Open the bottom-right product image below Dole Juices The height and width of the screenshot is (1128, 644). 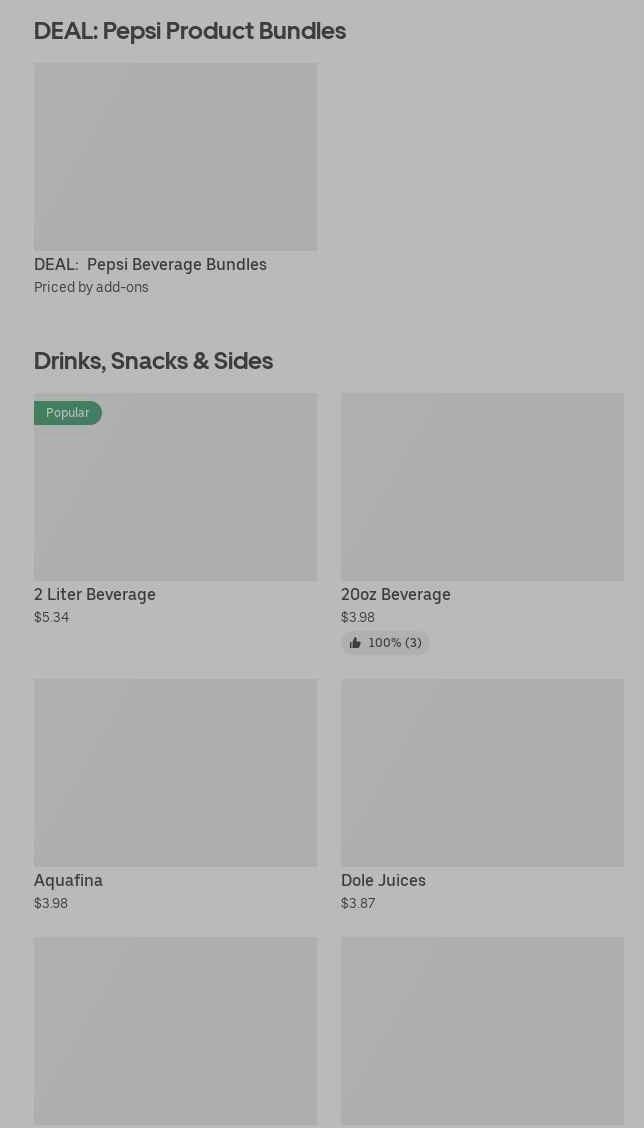(x=482, y=1031)
